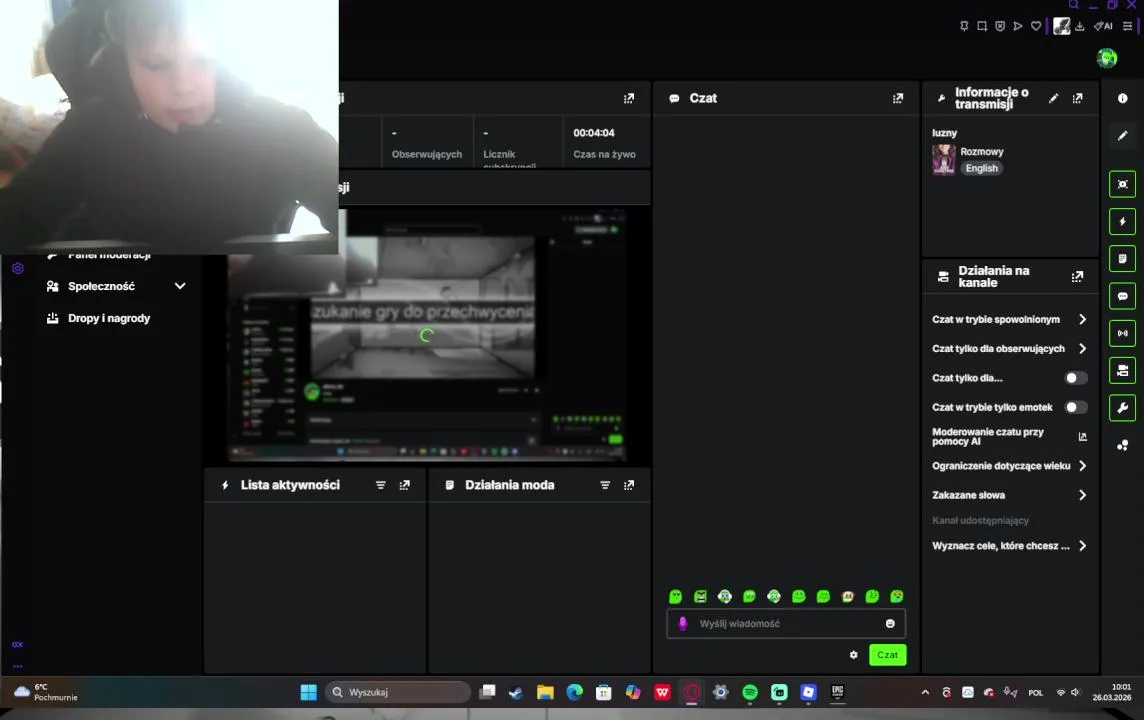Click the Wyślij wiadomość message field
Image resolution: width=1144 pixels, height=720 pixels.
pos(786,624)
